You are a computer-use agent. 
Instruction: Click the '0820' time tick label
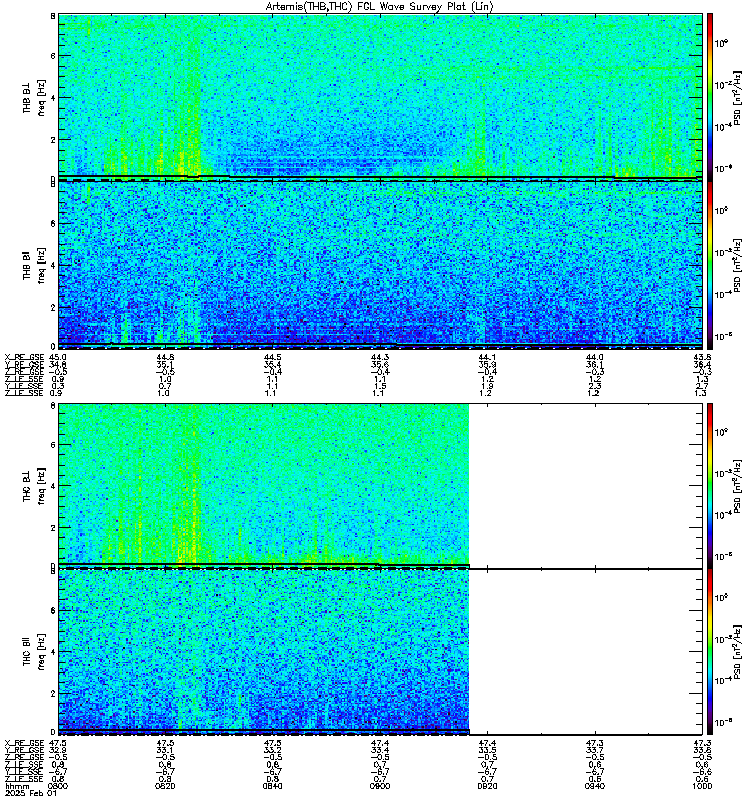[165, 786]
